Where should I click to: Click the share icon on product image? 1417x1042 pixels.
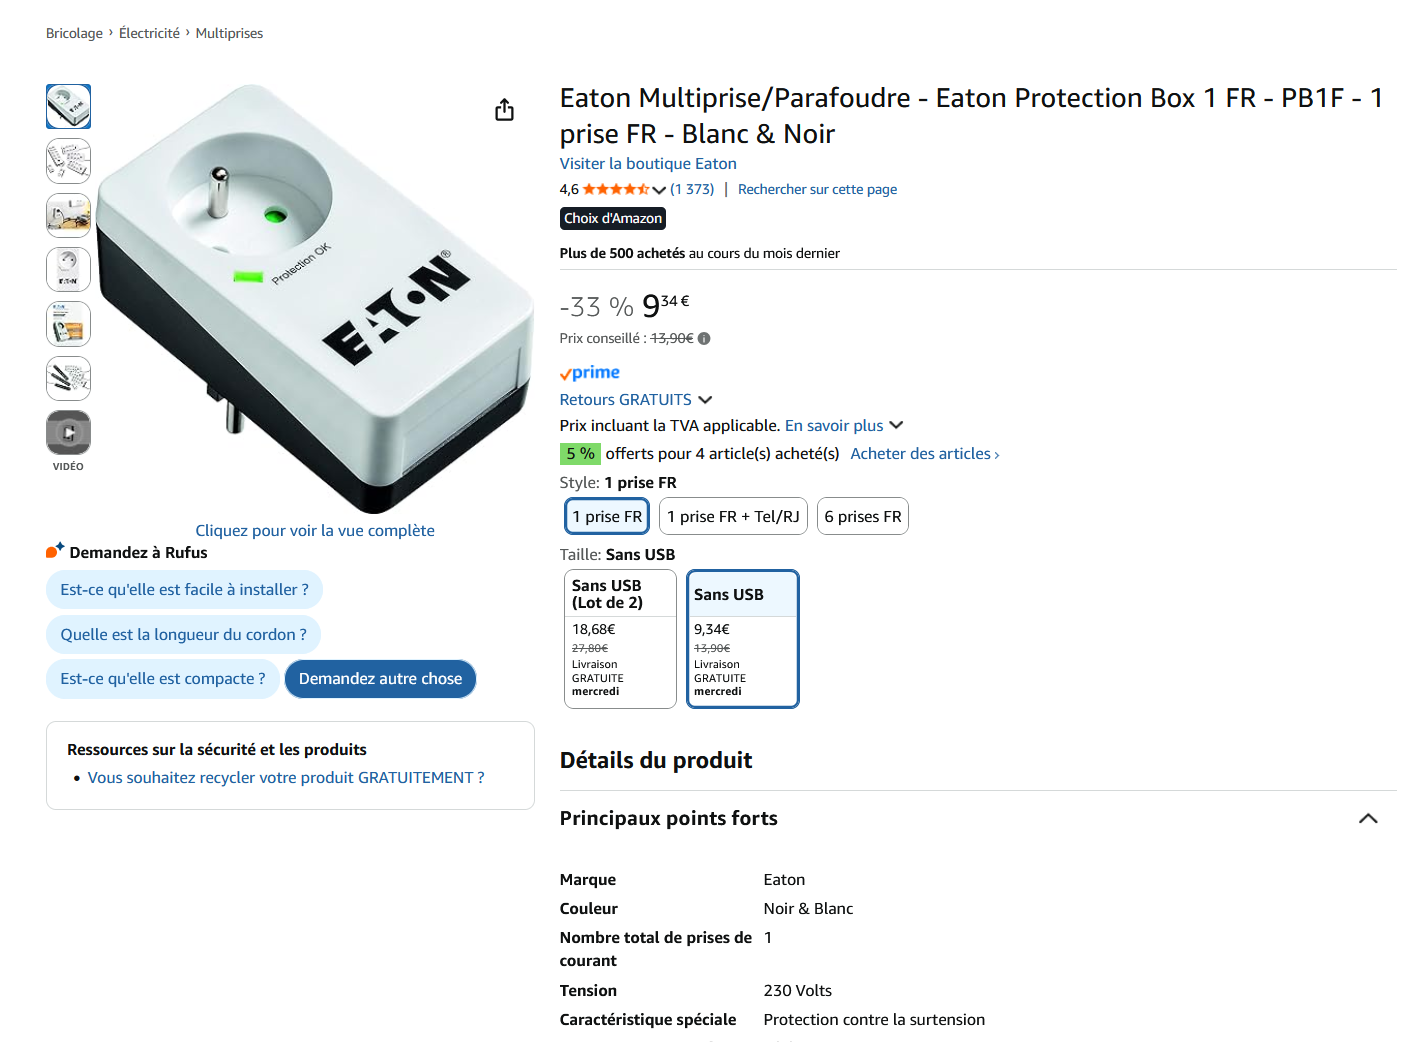coord(504,110)
